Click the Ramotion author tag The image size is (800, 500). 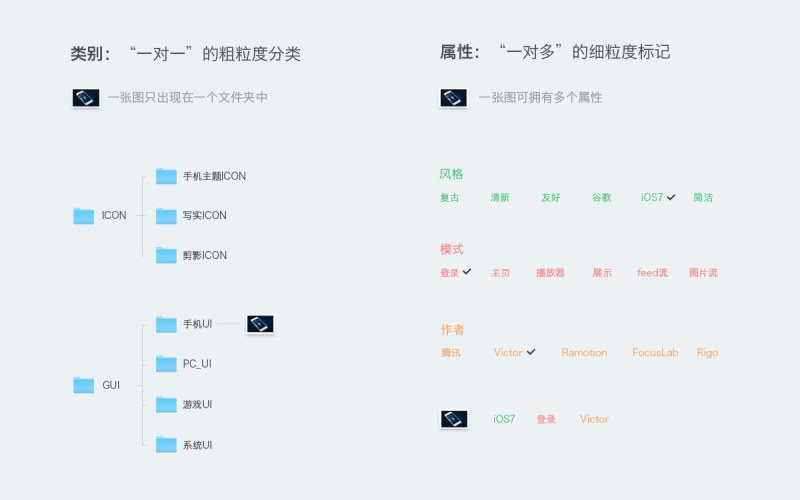pyautogui.click(x=584, y=352)
